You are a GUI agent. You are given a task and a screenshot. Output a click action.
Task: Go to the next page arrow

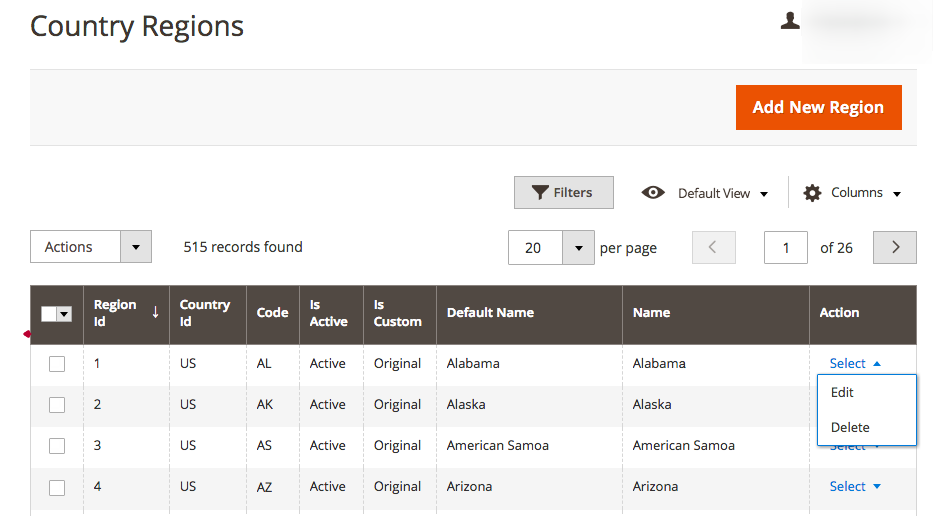coord(895,247)
